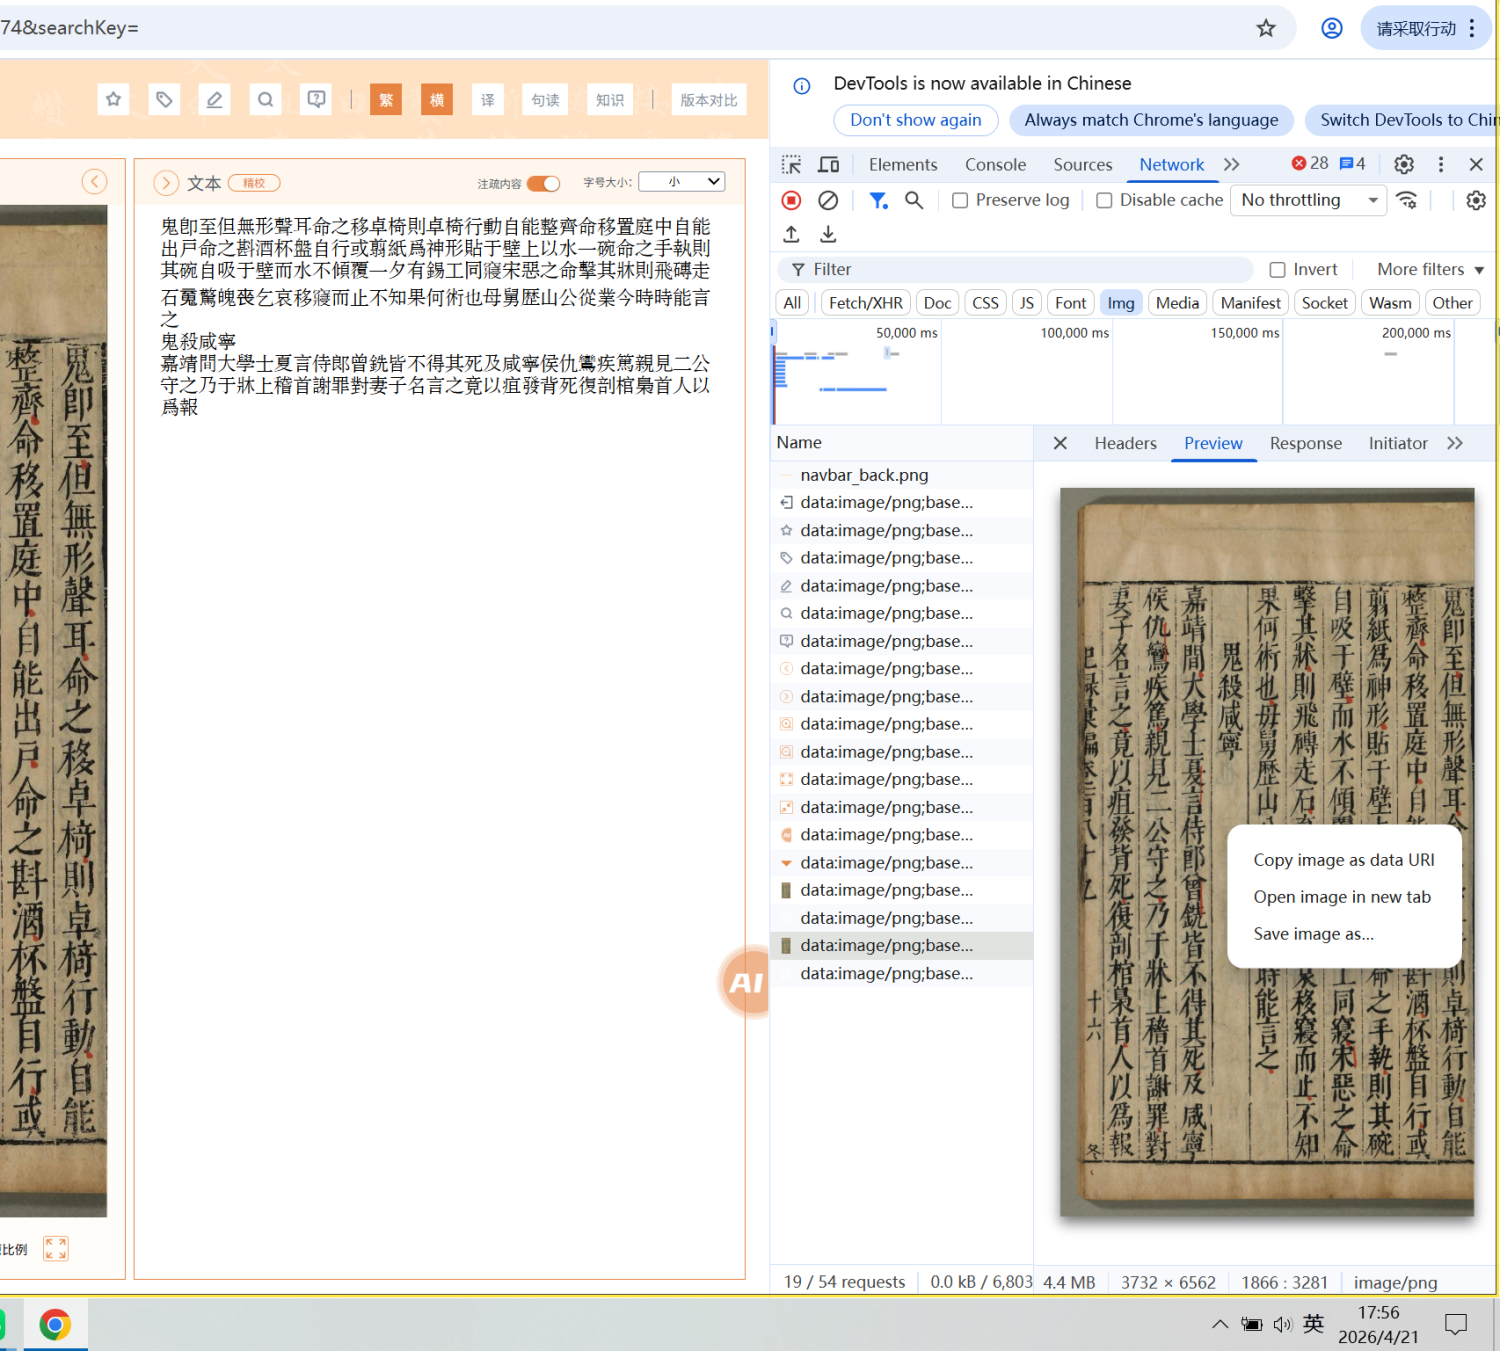
Task: Select the inspect element picker icon
Action: coord(792,164)
